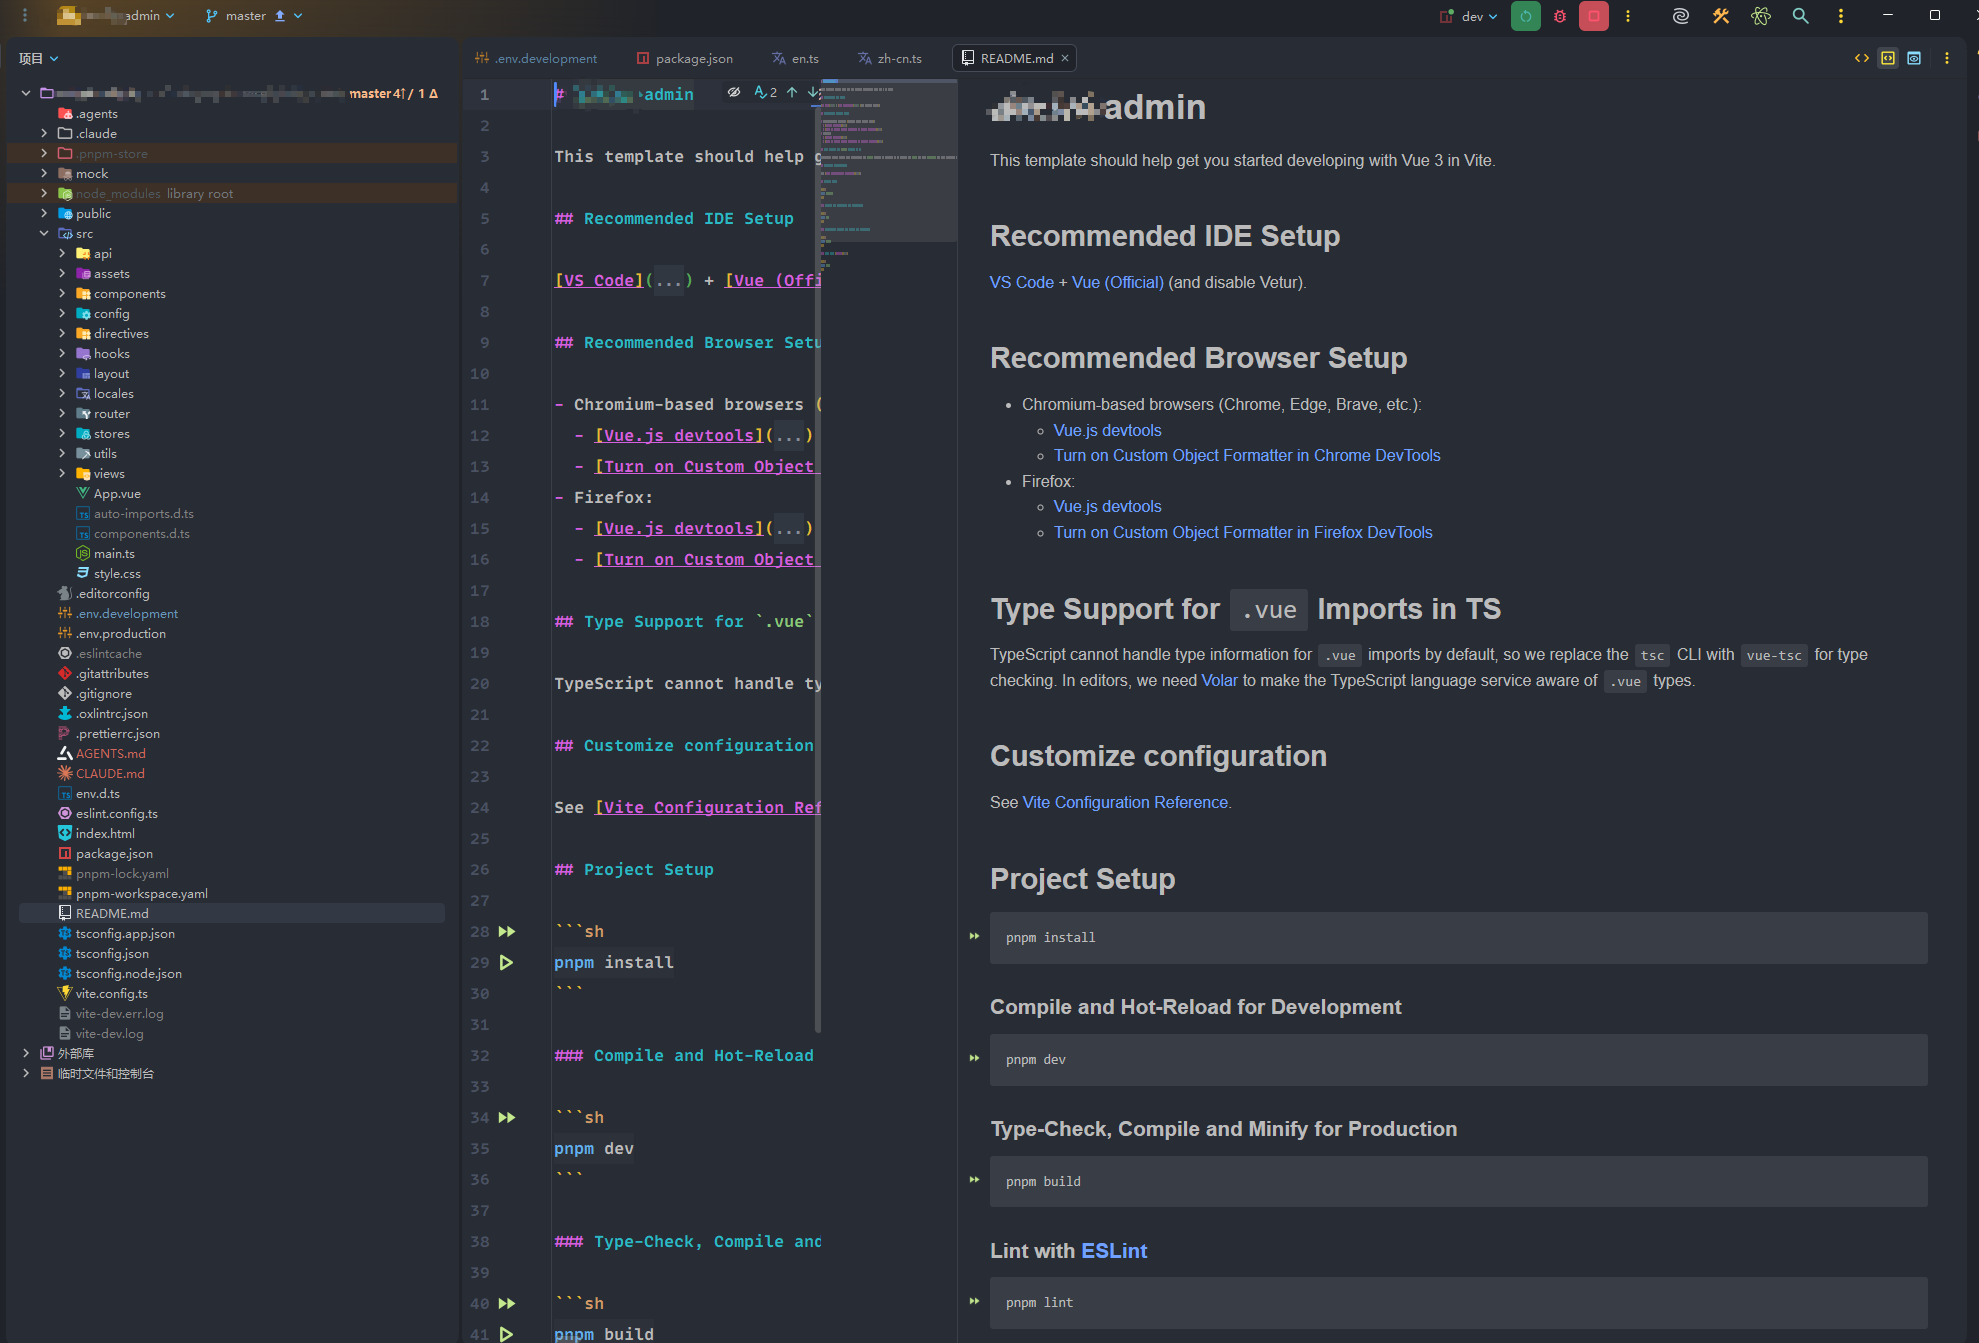This screenshot has width=1979, height=1343.
Task: Open Vue (Official) link in preview
Action: 1117,282
